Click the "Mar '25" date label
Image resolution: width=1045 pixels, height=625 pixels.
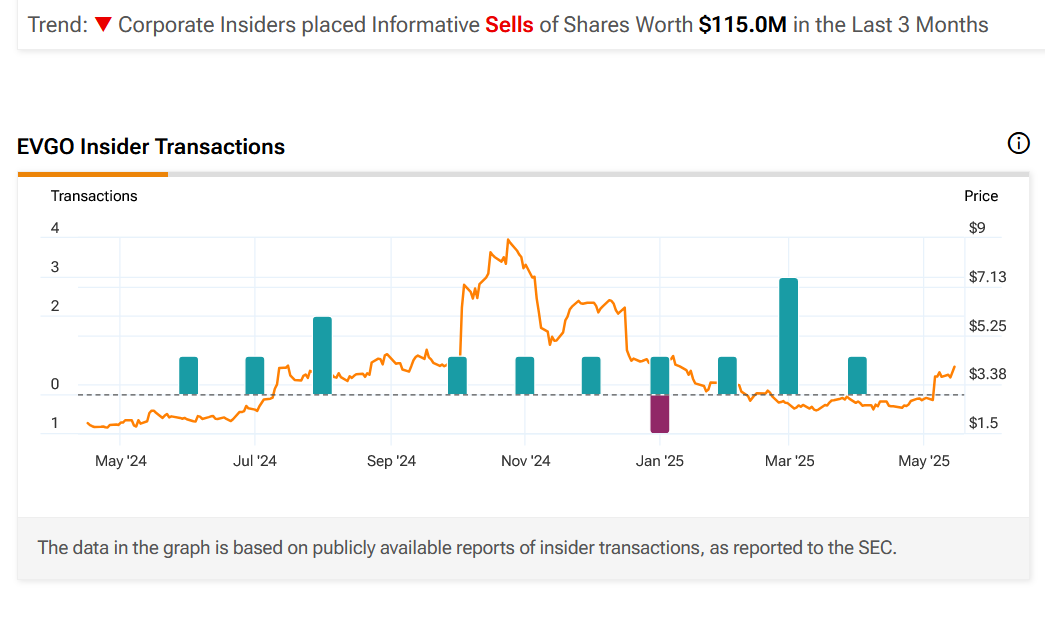click(790, 461)
